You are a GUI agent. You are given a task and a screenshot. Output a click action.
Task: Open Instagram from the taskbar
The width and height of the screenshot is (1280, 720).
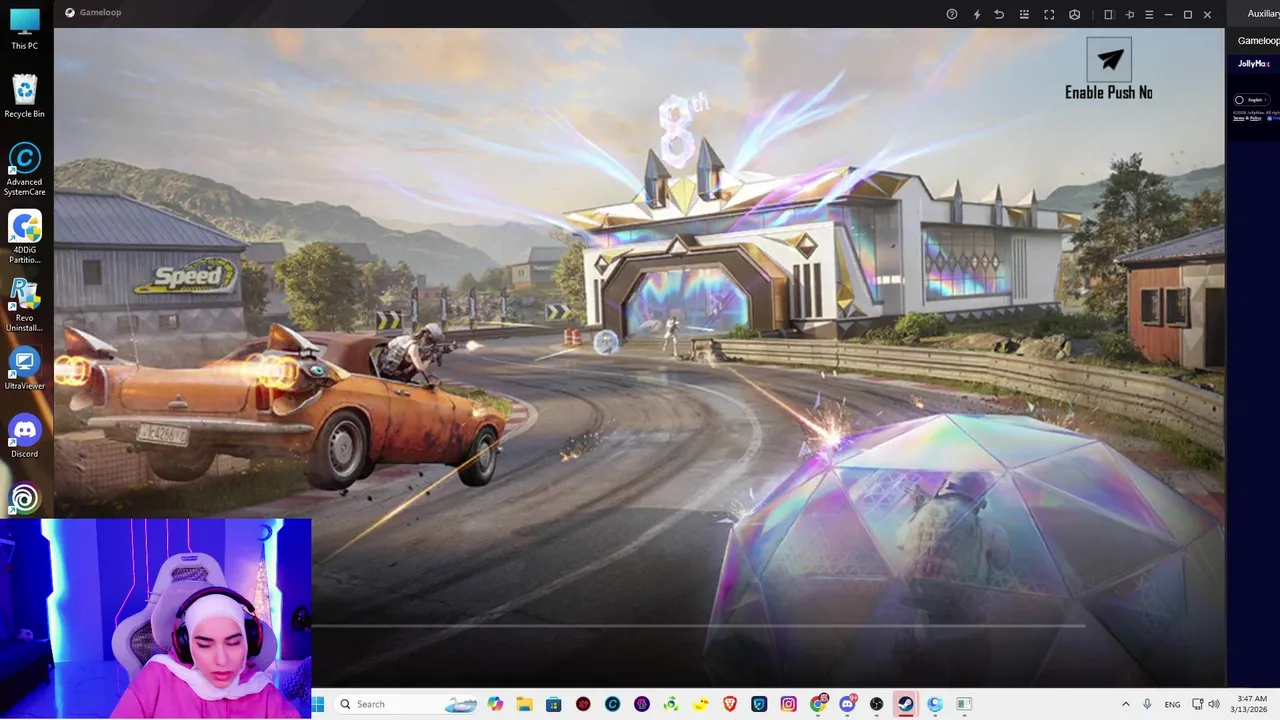(x=788, y=704)
